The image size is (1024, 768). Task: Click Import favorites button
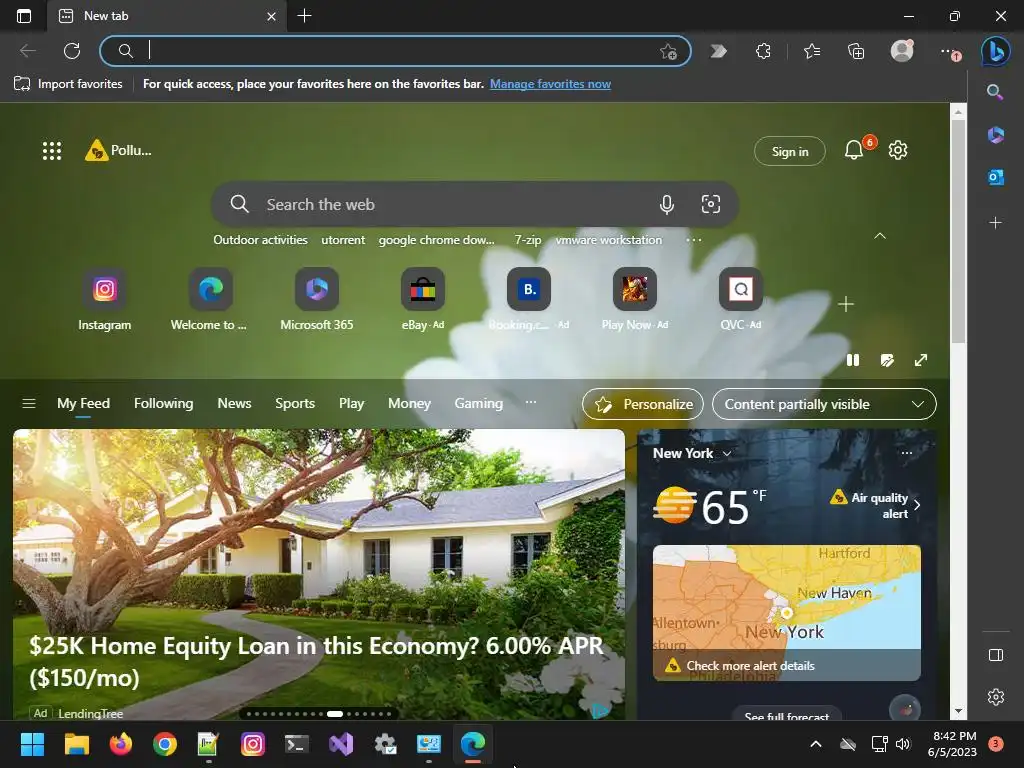click(x=68, y=84)
